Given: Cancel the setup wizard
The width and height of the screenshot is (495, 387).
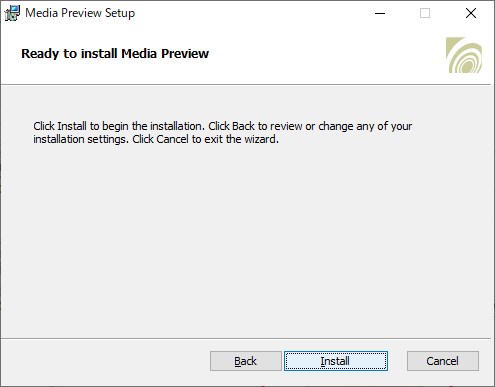Looking at the screenshot, I should pyautogui.click(x=443, y=361).
